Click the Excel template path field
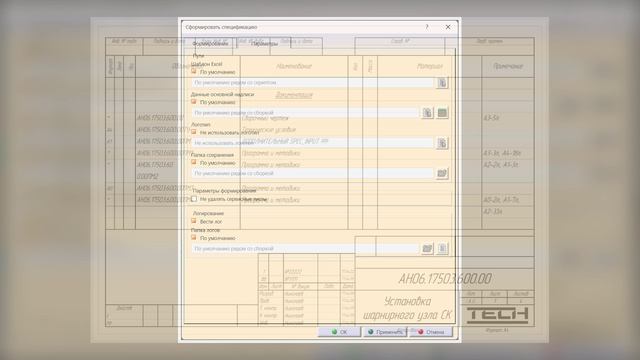Viewport: 640px width, 360px height. tap(312, 83)
